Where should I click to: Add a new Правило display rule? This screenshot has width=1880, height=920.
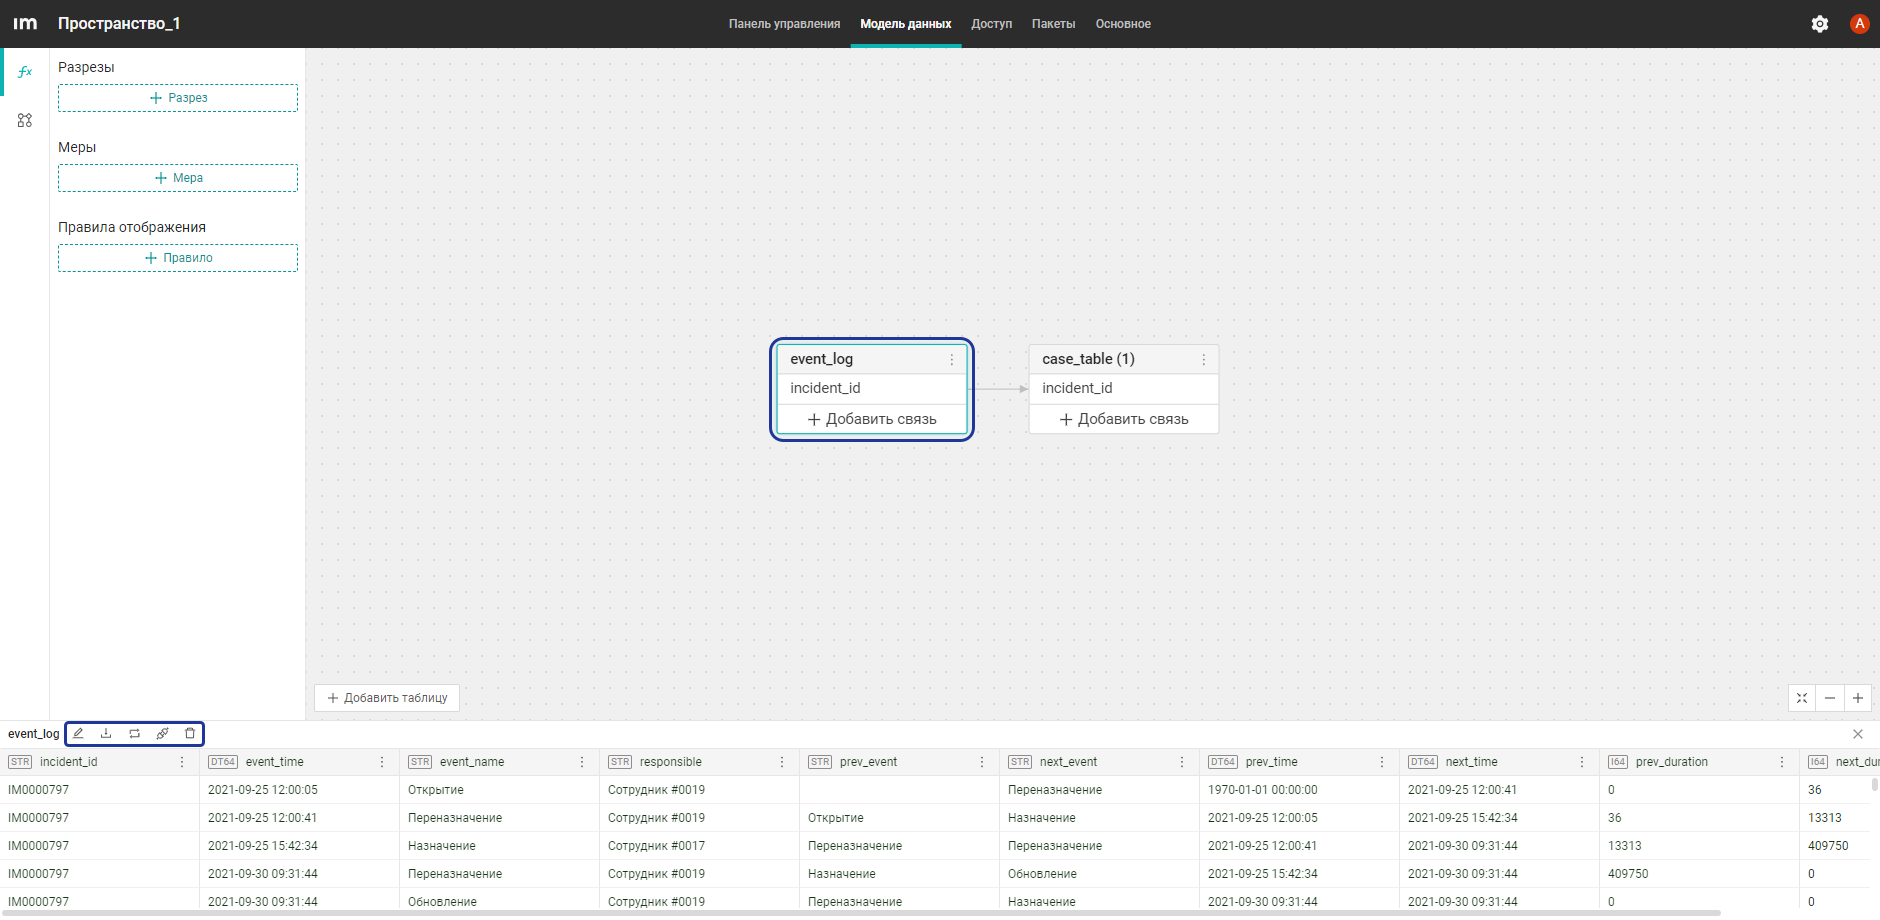click(178, 258)
